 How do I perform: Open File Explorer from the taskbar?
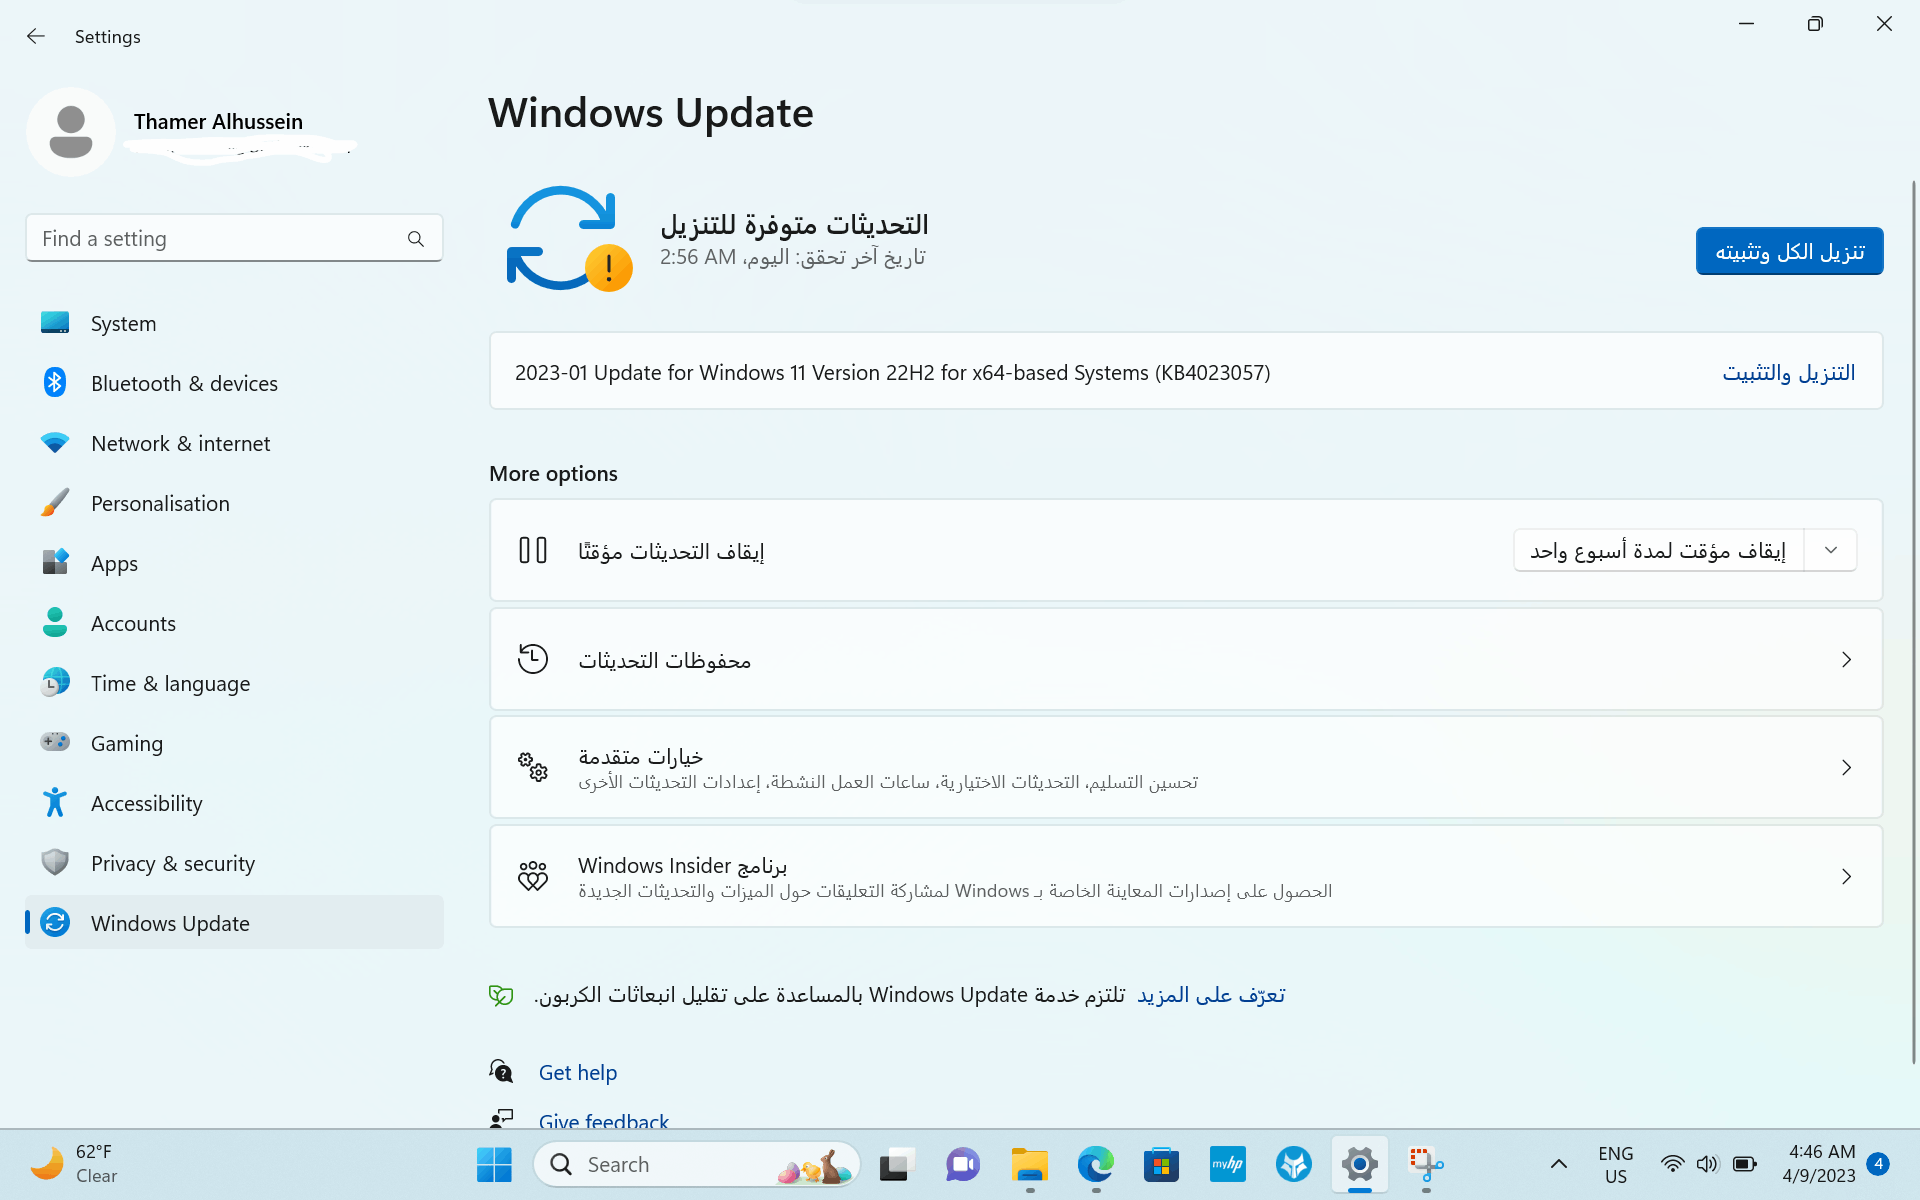(x=1029, y=1165)
